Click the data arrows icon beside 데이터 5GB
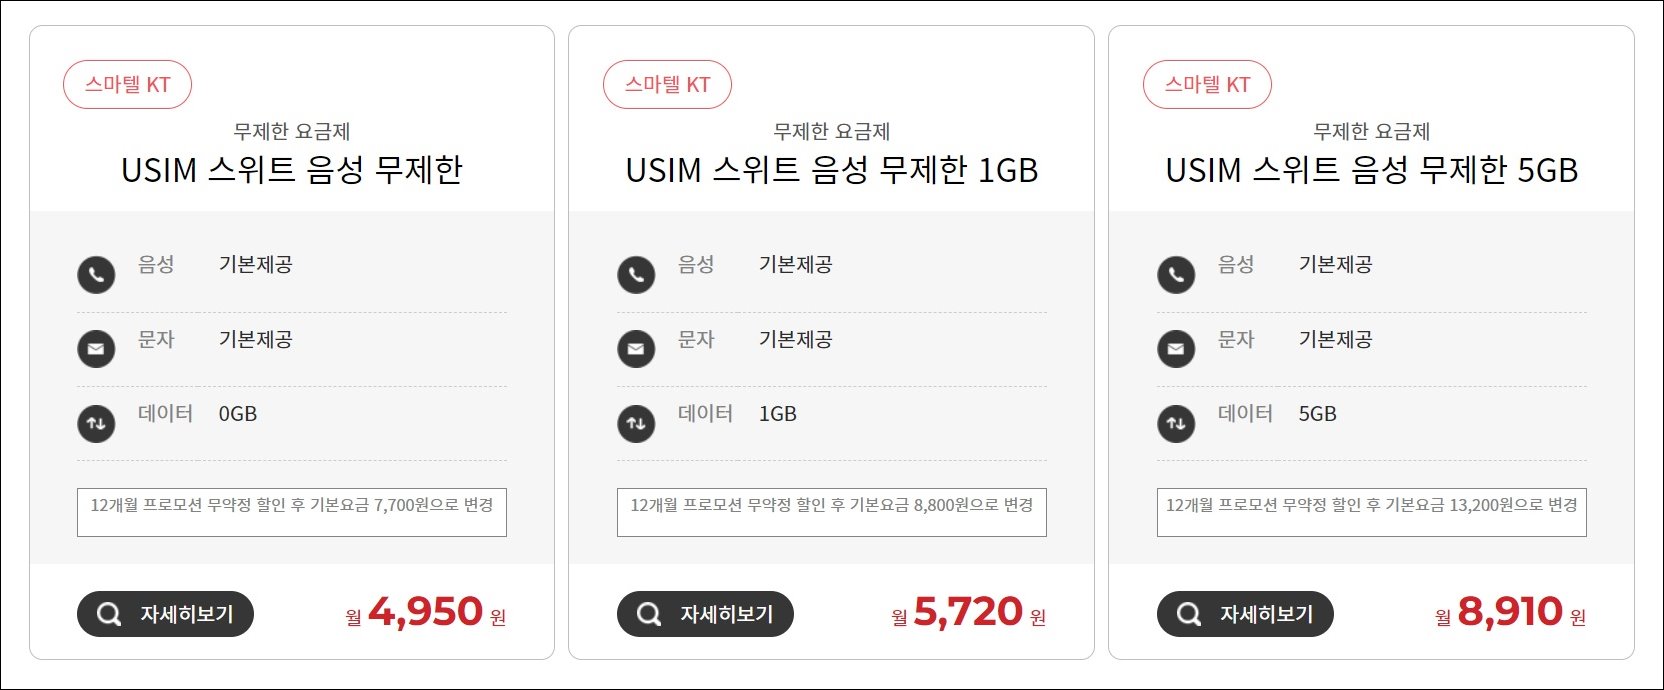This screenshot has width=1664, height=690. 1176,423
